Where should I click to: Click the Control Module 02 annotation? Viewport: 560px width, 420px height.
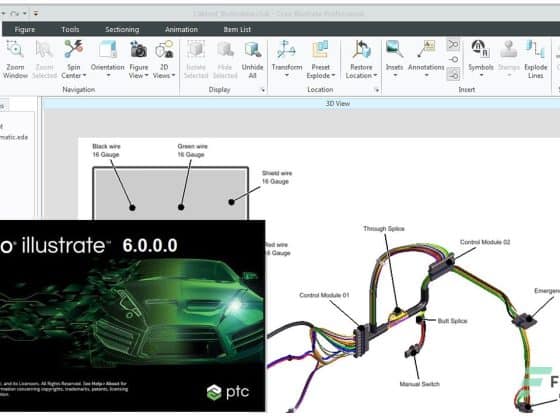pyautogui.click(x=485, y=242)
